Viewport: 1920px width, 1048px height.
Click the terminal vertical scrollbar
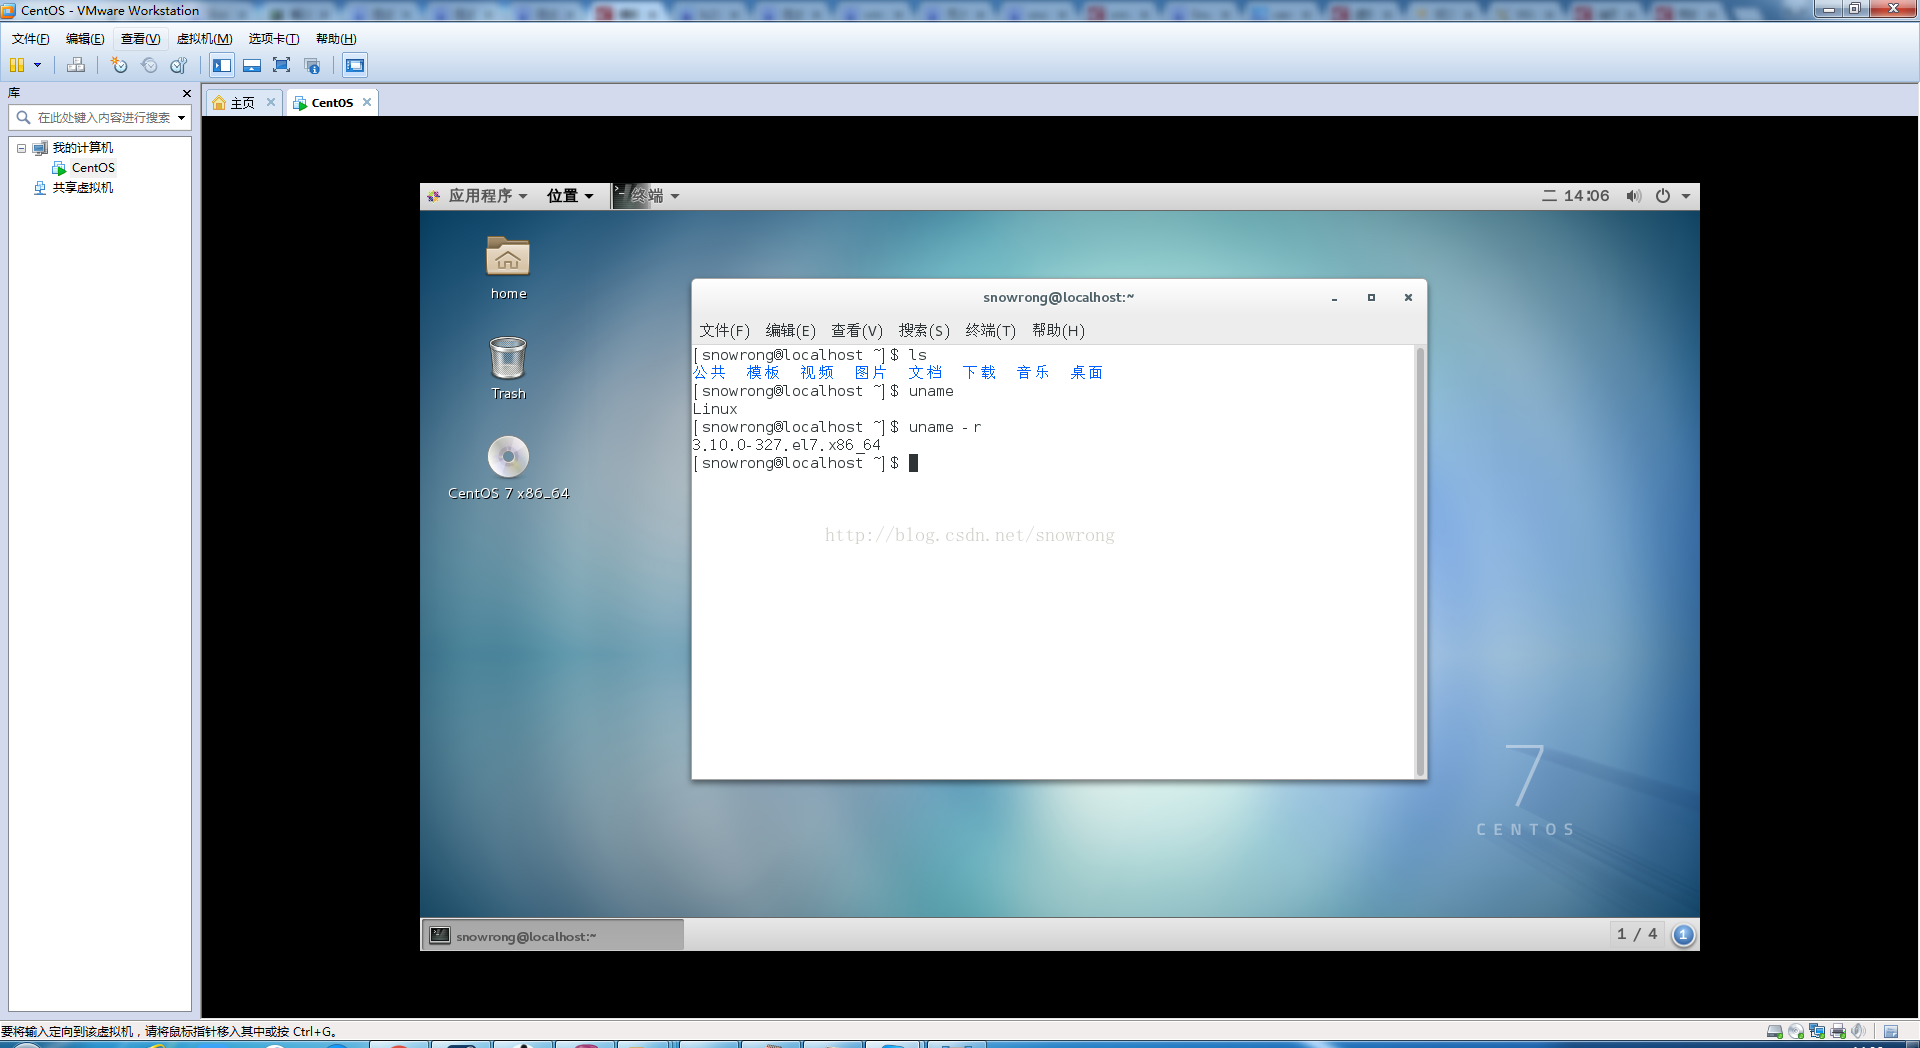(x=1420, y=561)
